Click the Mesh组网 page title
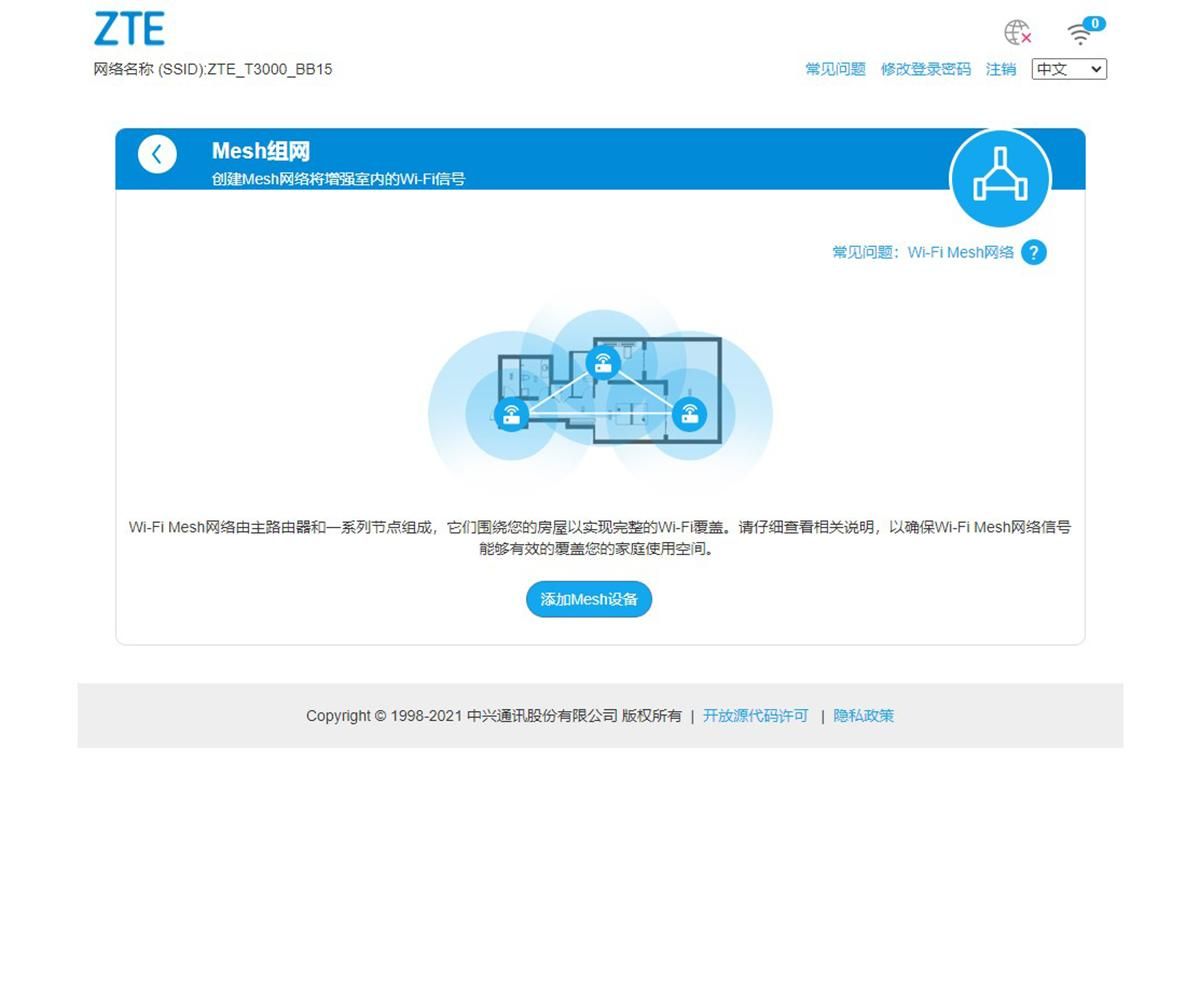This screenshot has height=999, width=1200. point(261,151)
